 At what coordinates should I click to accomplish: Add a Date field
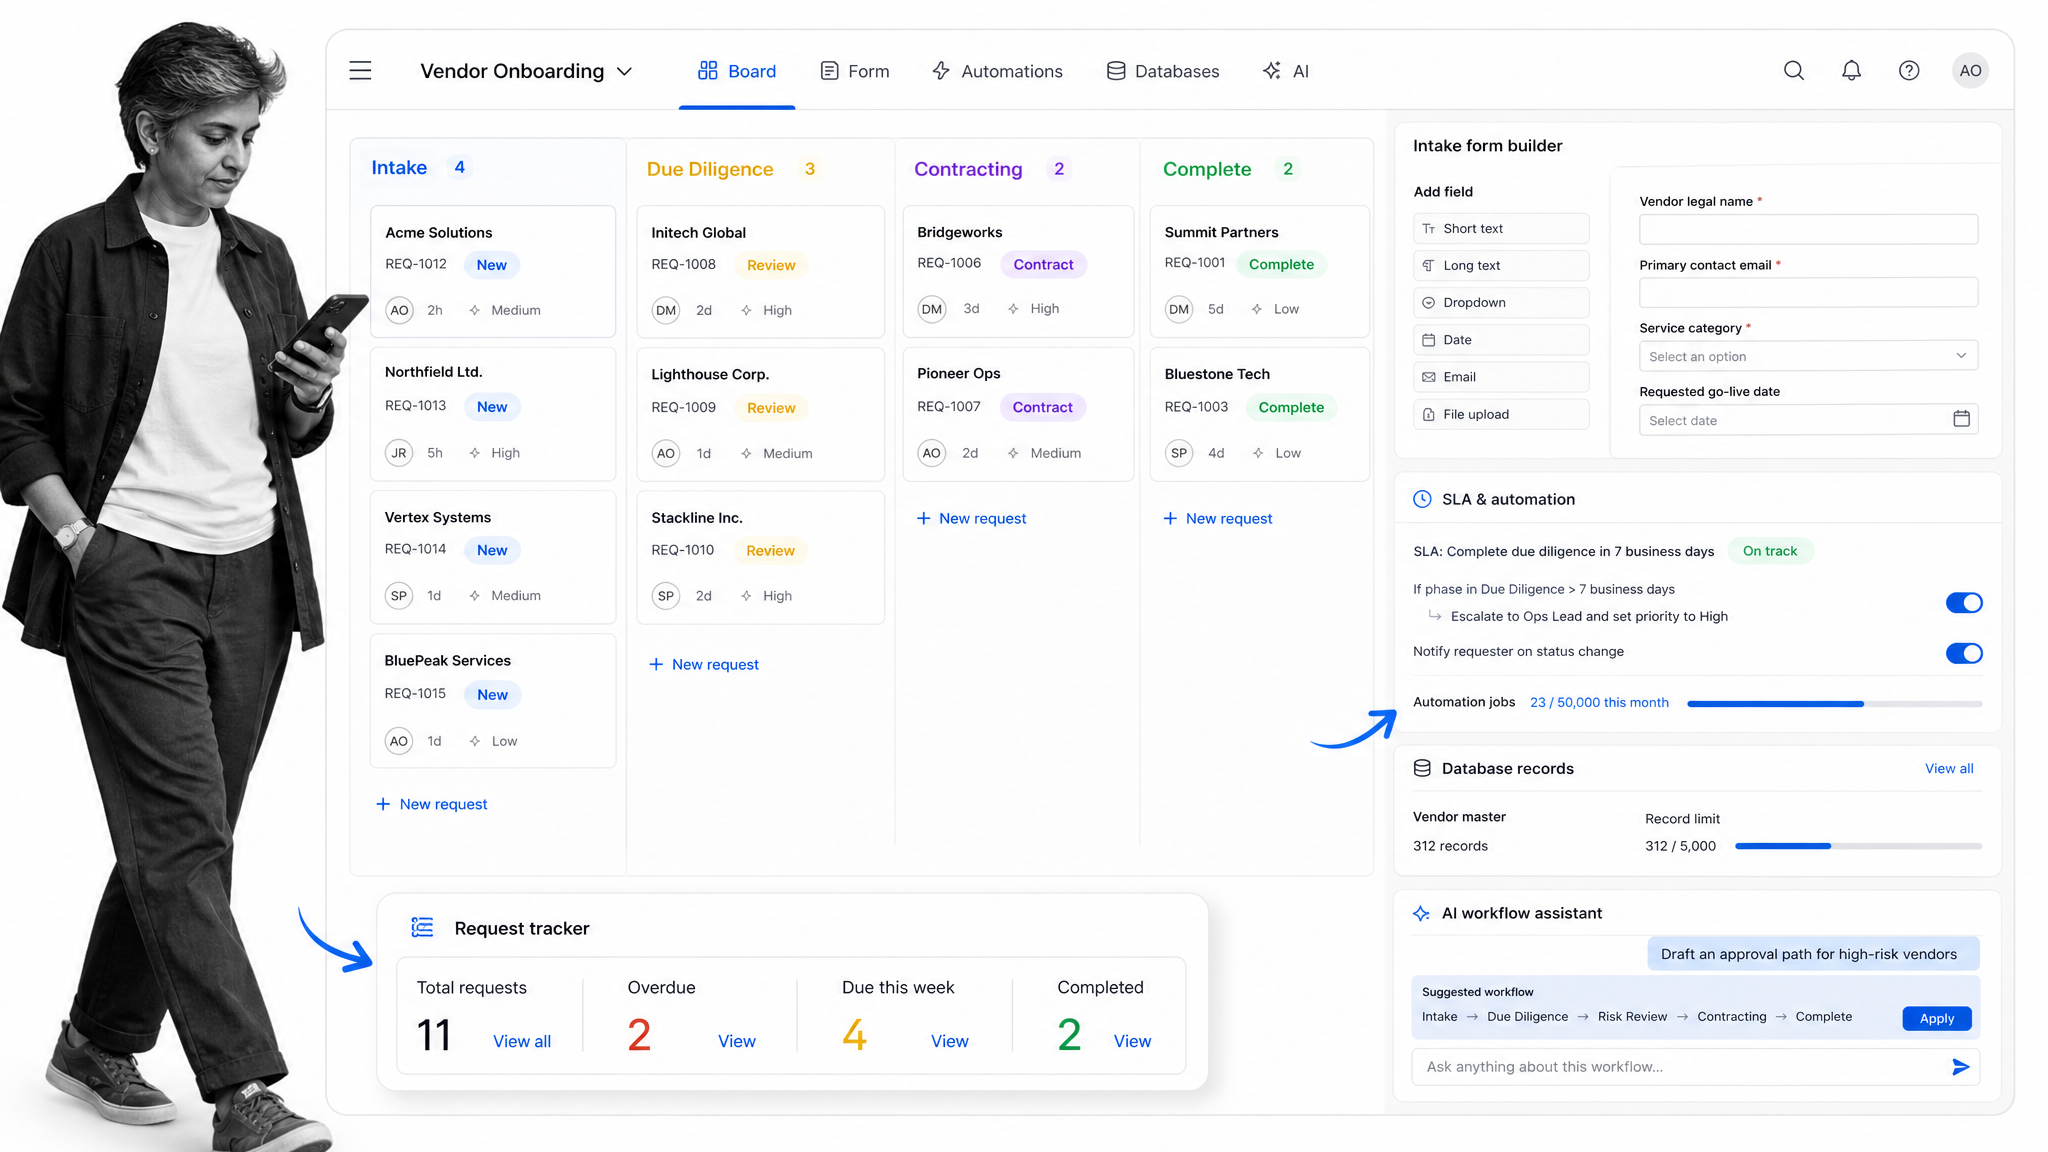click(x=1501, y=340)
